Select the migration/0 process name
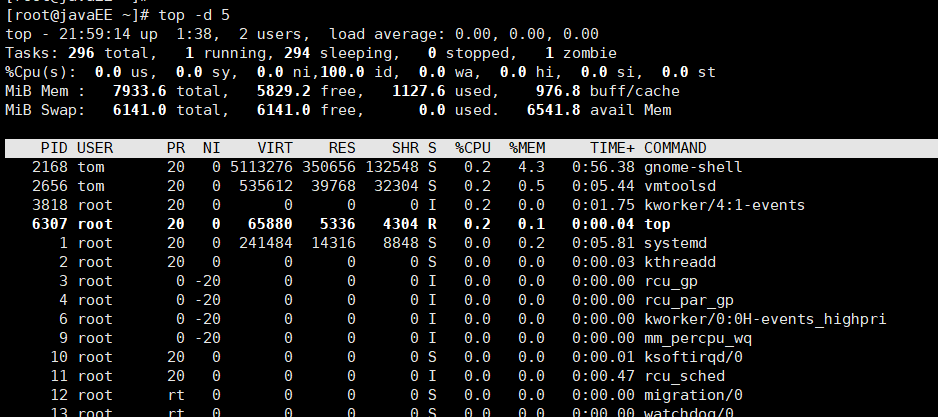The width and height of the screenshot is (938, 417). pos(693,395)
